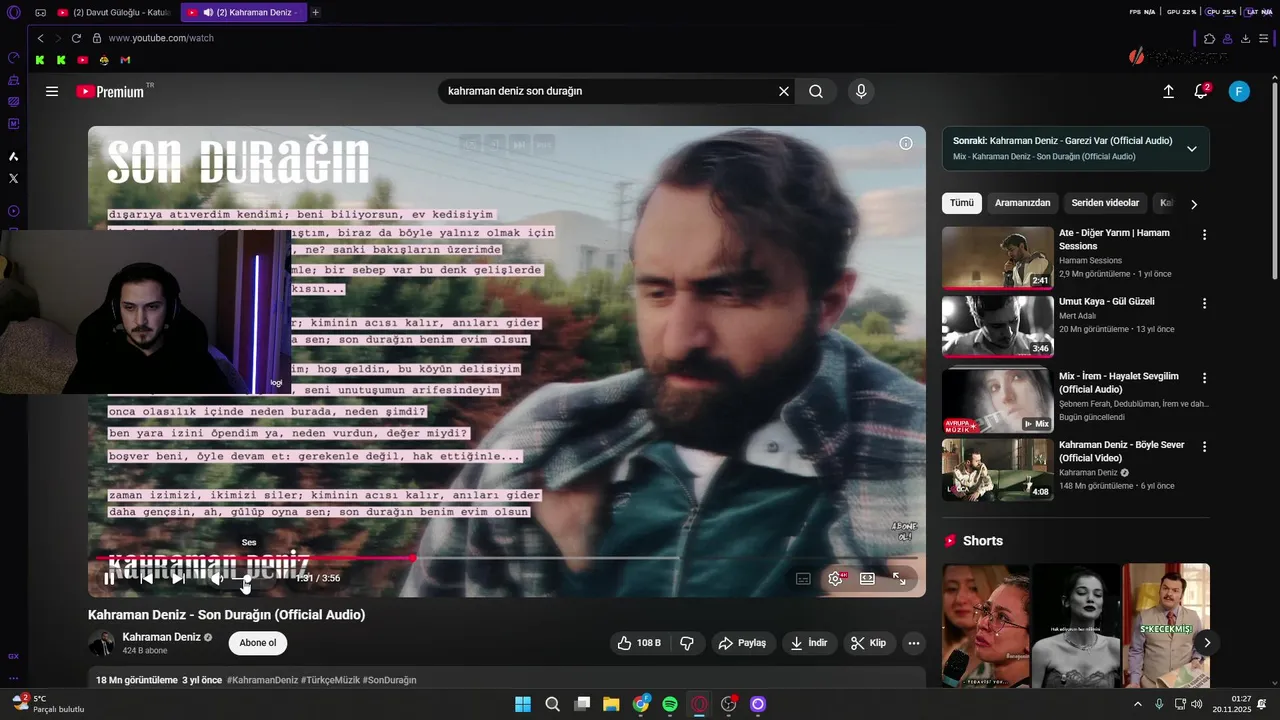
Task: Toggle subtitles in the player controls
Action: click(803, 578)
